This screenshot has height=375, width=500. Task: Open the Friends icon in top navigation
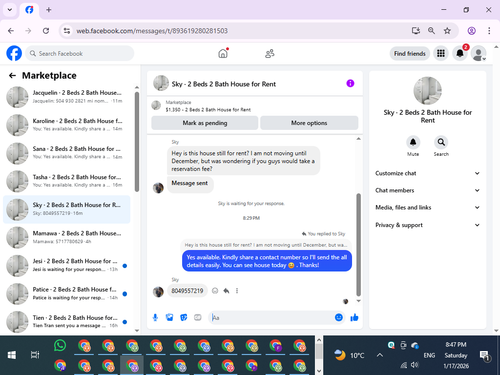coord(270,53)
